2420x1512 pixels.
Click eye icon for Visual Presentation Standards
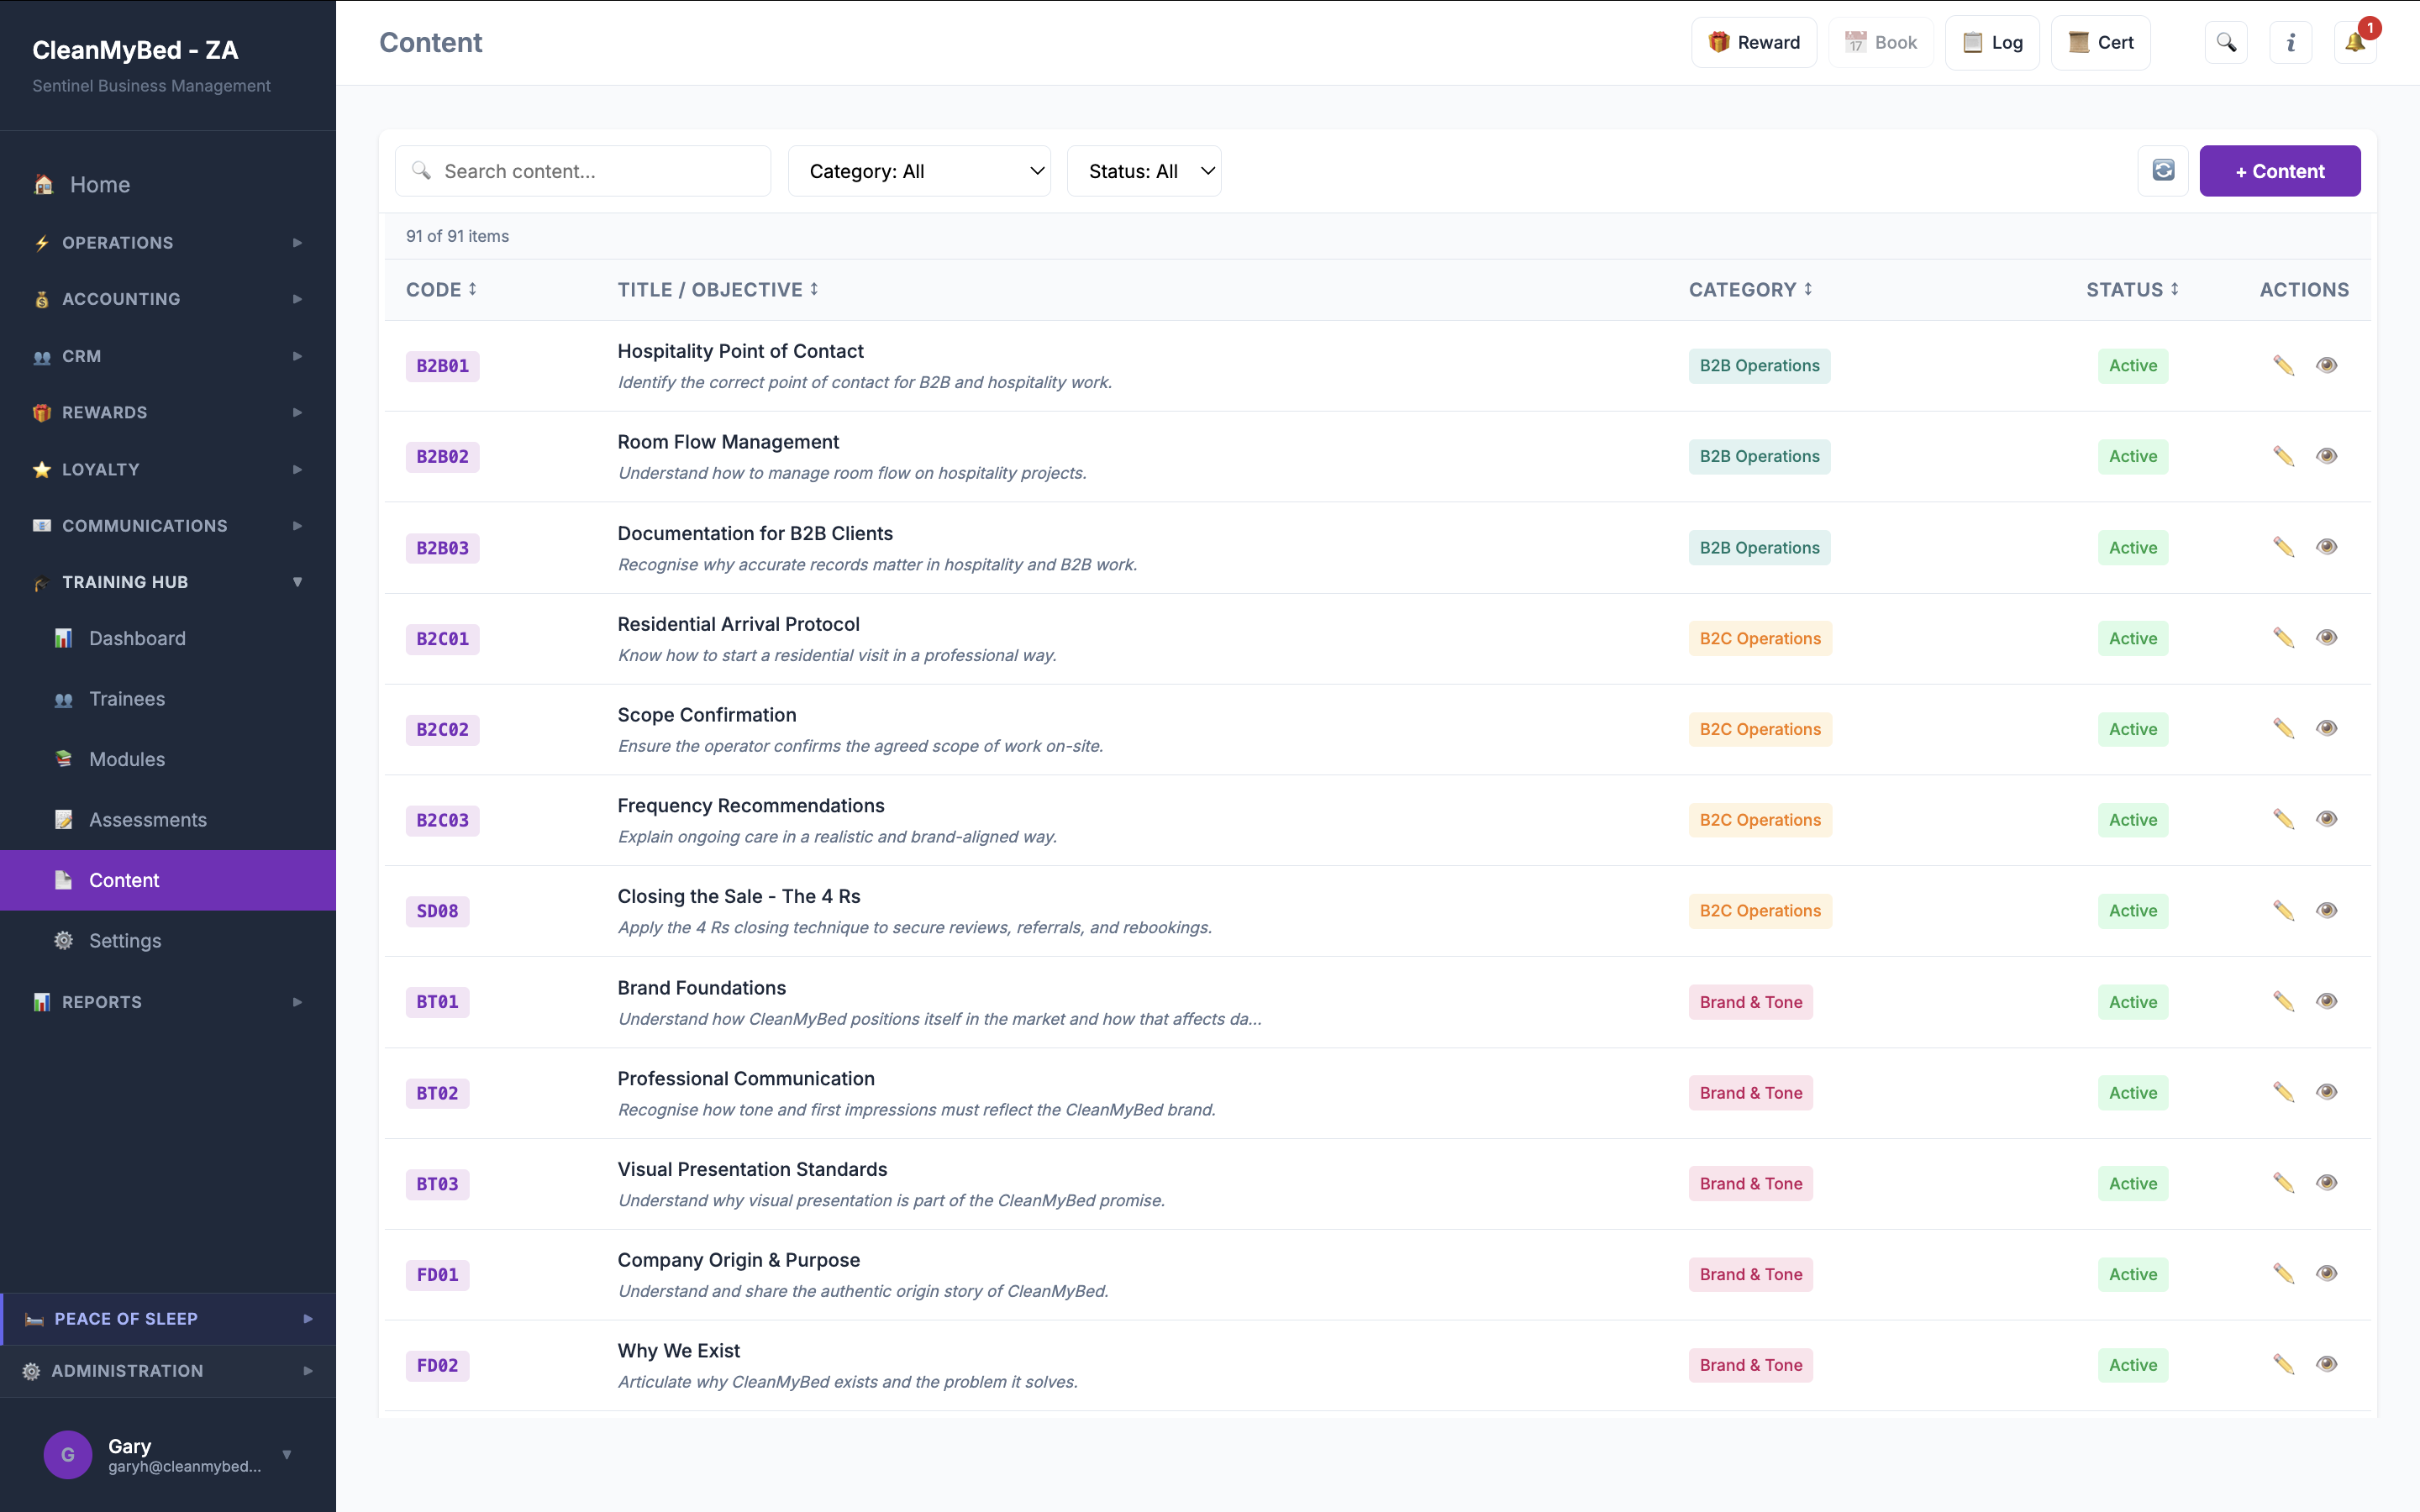point(2327,1183)
